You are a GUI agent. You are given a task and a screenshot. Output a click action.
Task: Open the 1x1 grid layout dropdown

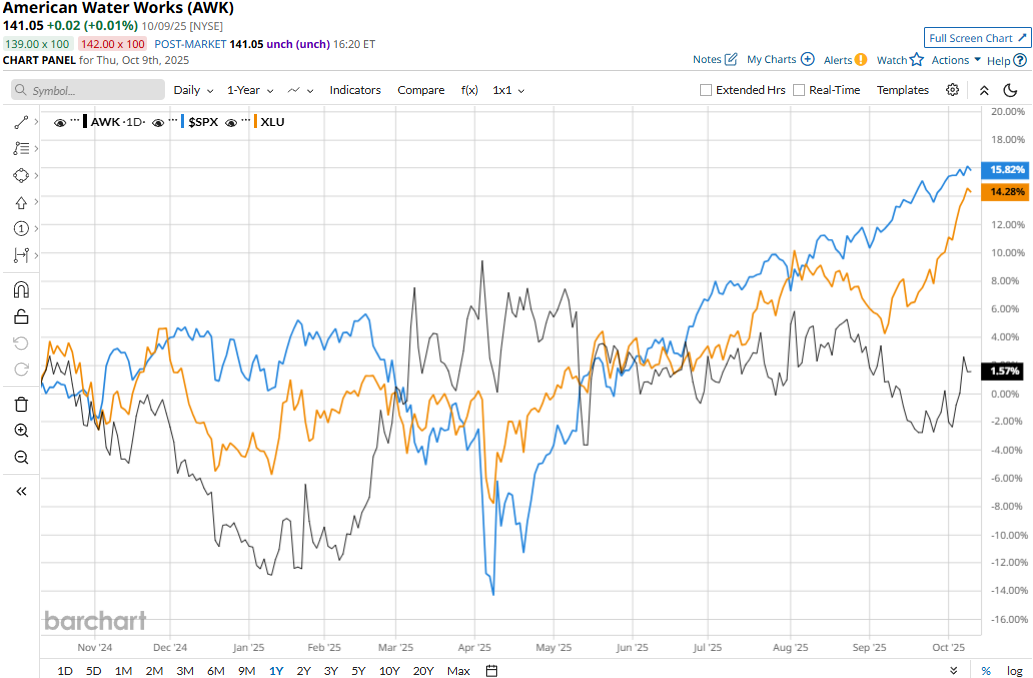point(509,90)
